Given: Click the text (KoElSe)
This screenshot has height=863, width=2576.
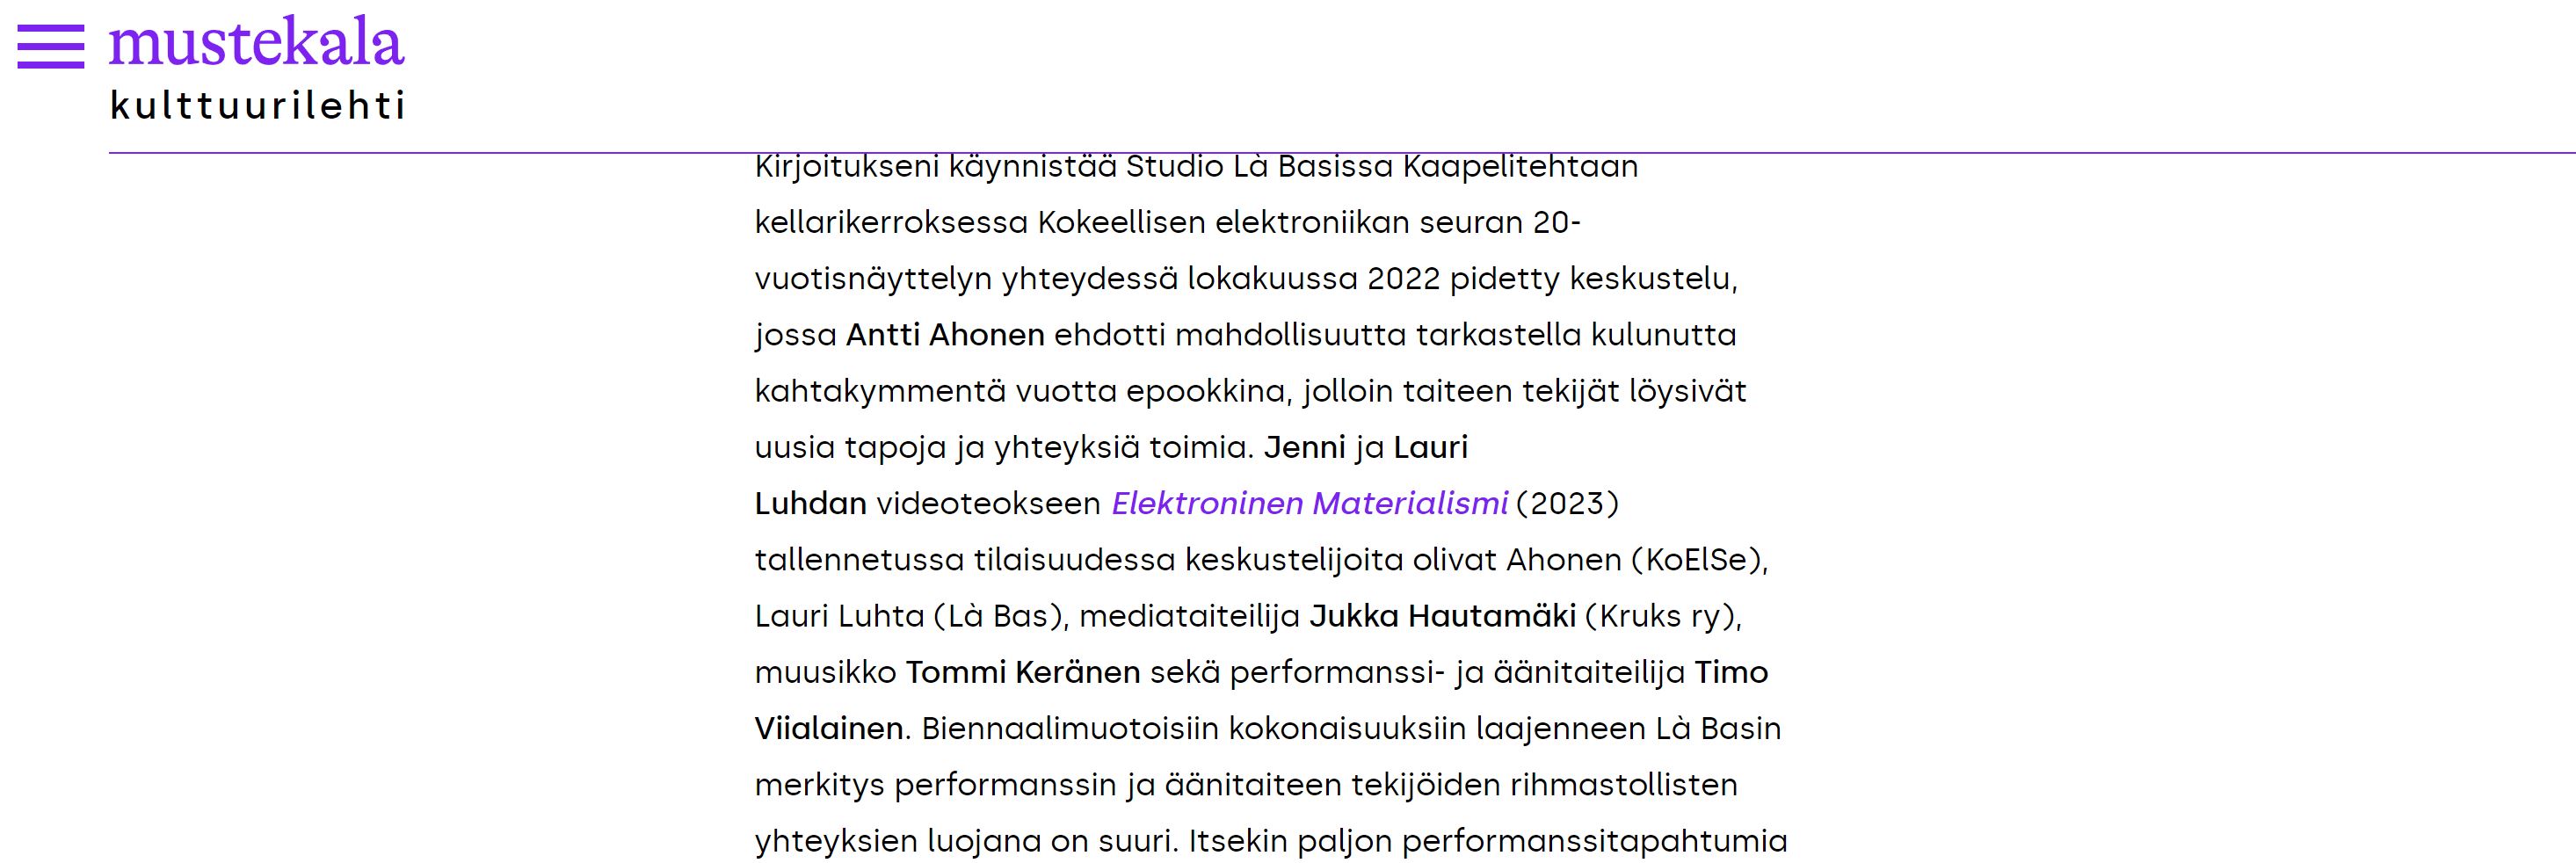Looking at the screenshot, I should [x=1700, y=560].
